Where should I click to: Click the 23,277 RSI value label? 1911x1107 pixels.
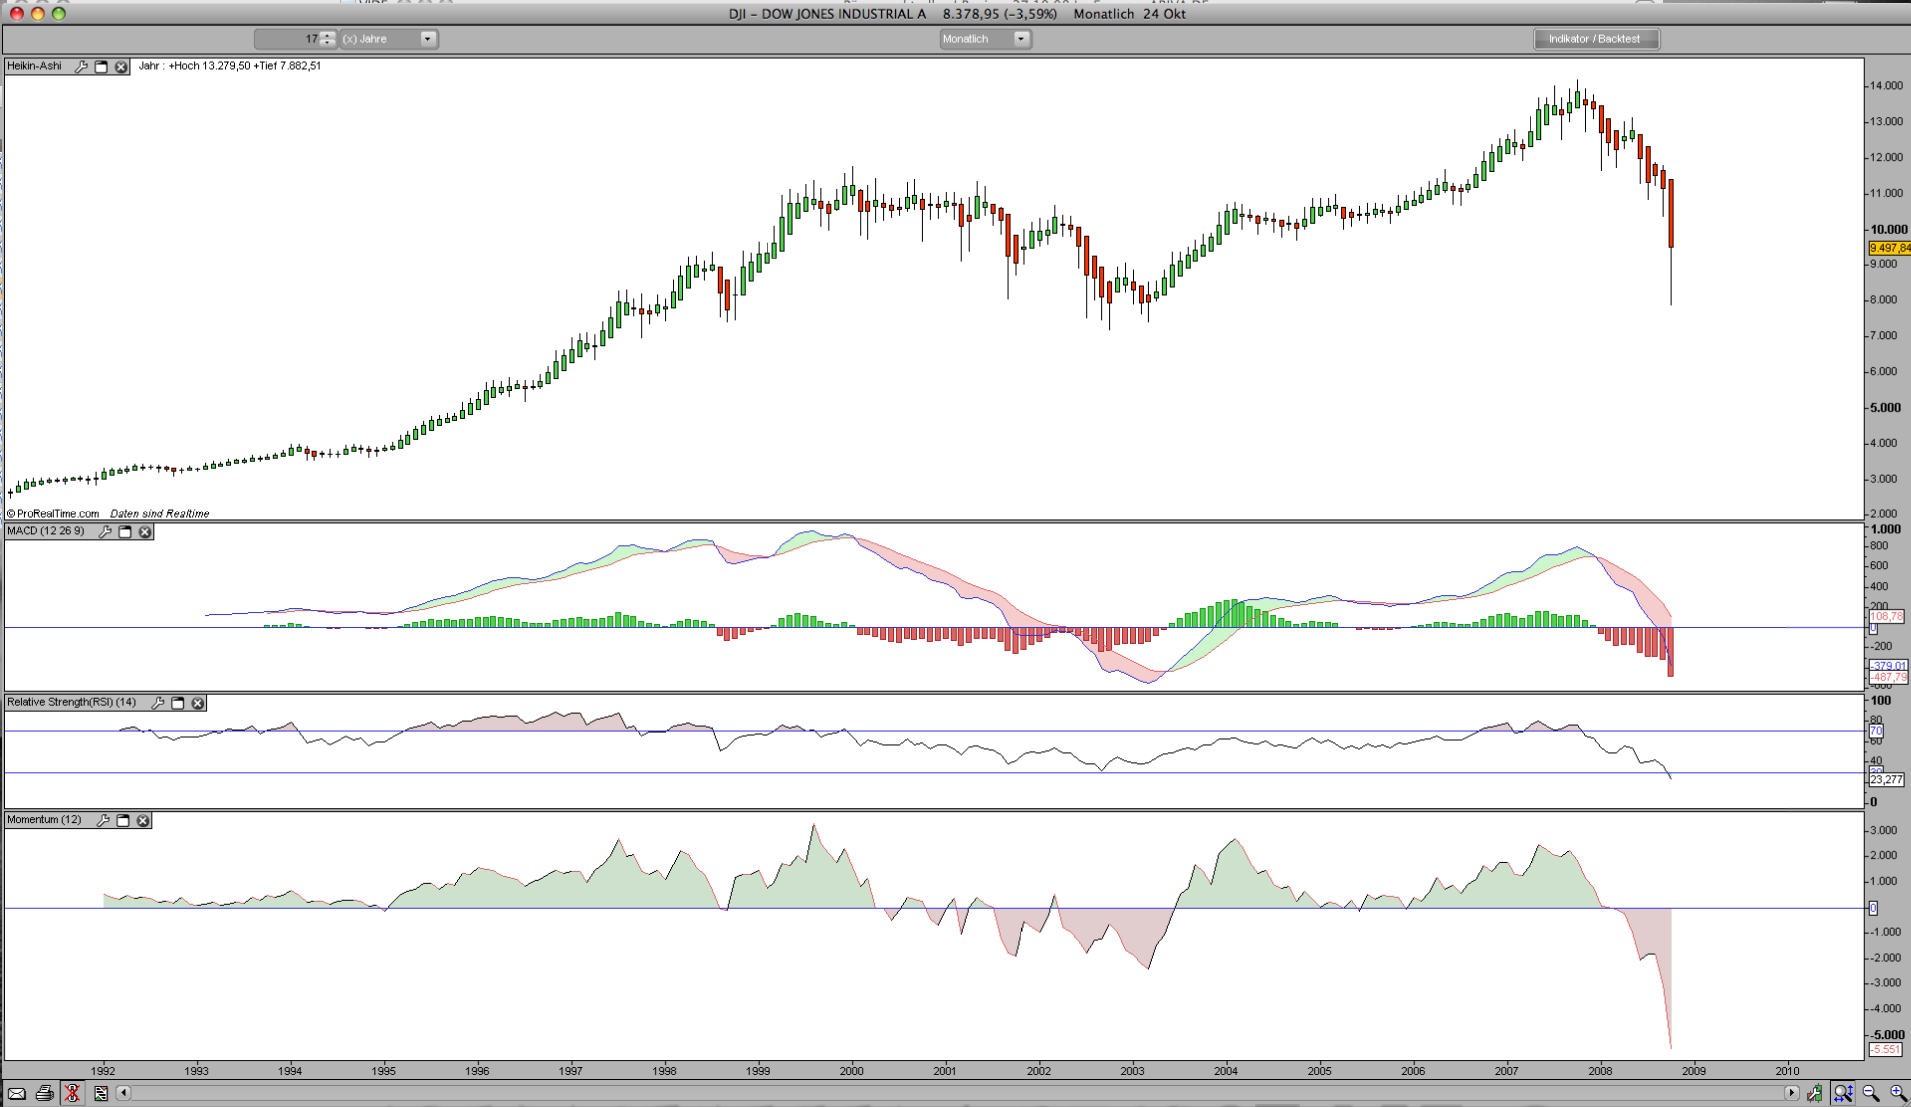pos(1886,779)
